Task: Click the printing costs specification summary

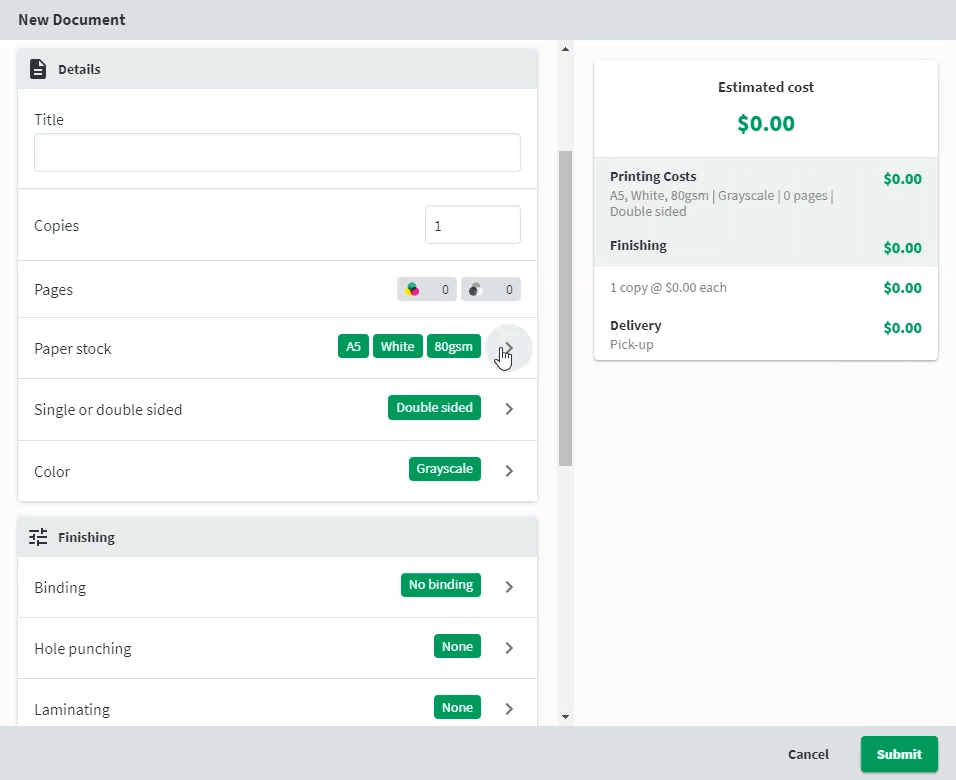Action: [722, 203]
